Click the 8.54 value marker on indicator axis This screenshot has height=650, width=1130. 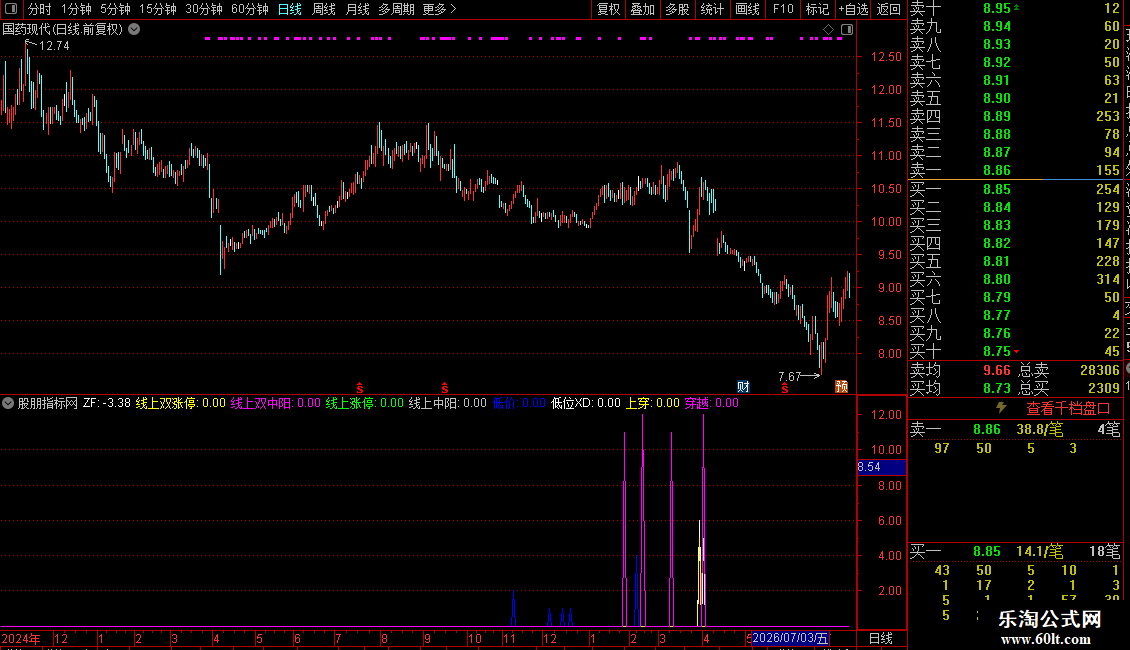coord(881,467)
